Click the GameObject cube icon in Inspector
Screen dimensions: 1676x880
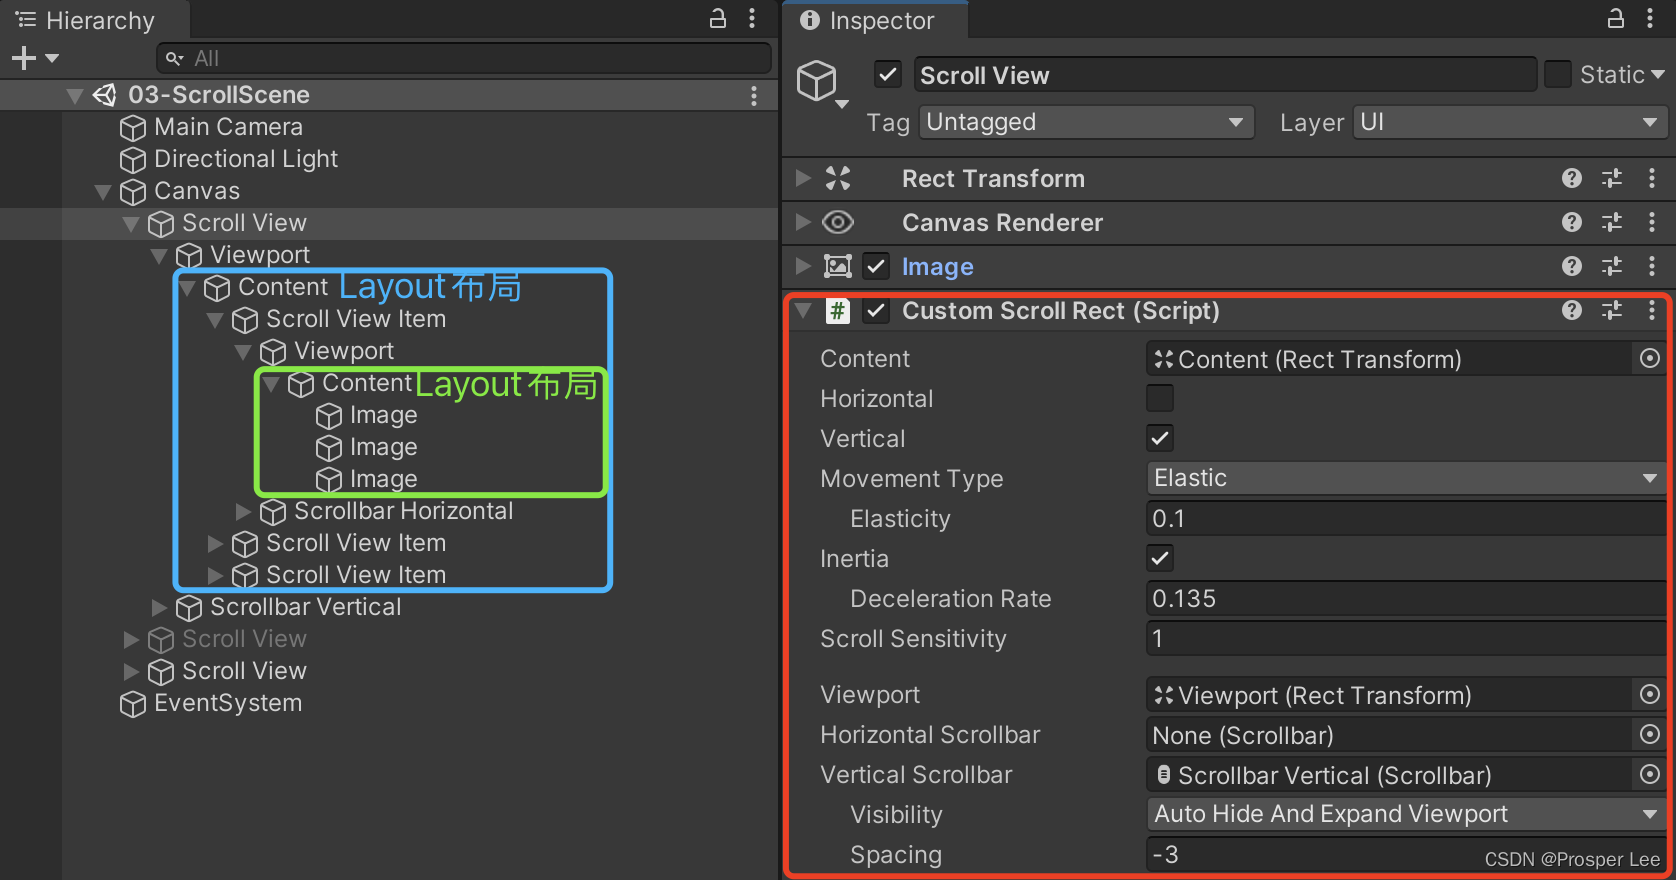coord(816,80)
